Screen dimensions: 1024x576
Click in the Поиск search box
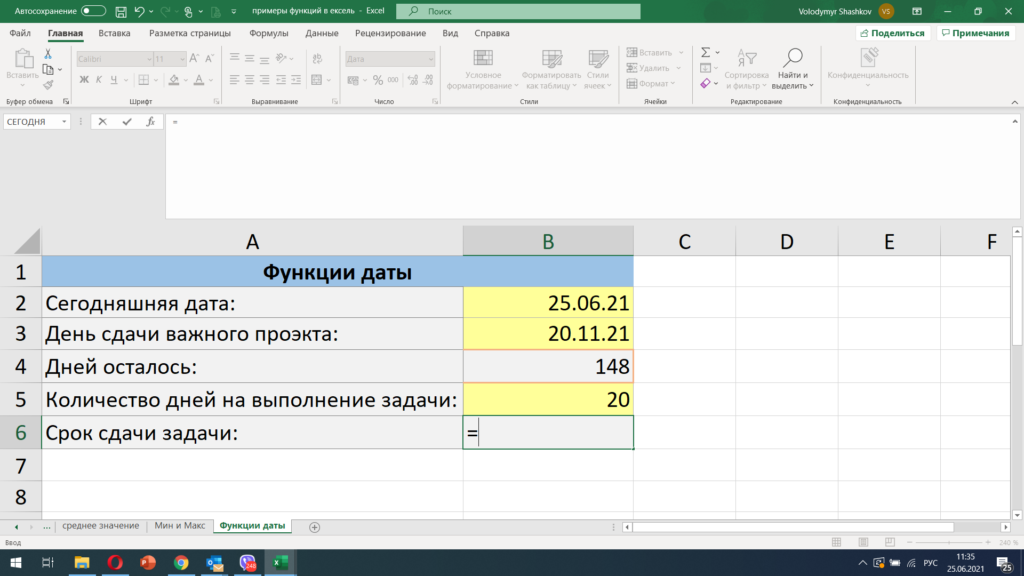pos(518,11)
